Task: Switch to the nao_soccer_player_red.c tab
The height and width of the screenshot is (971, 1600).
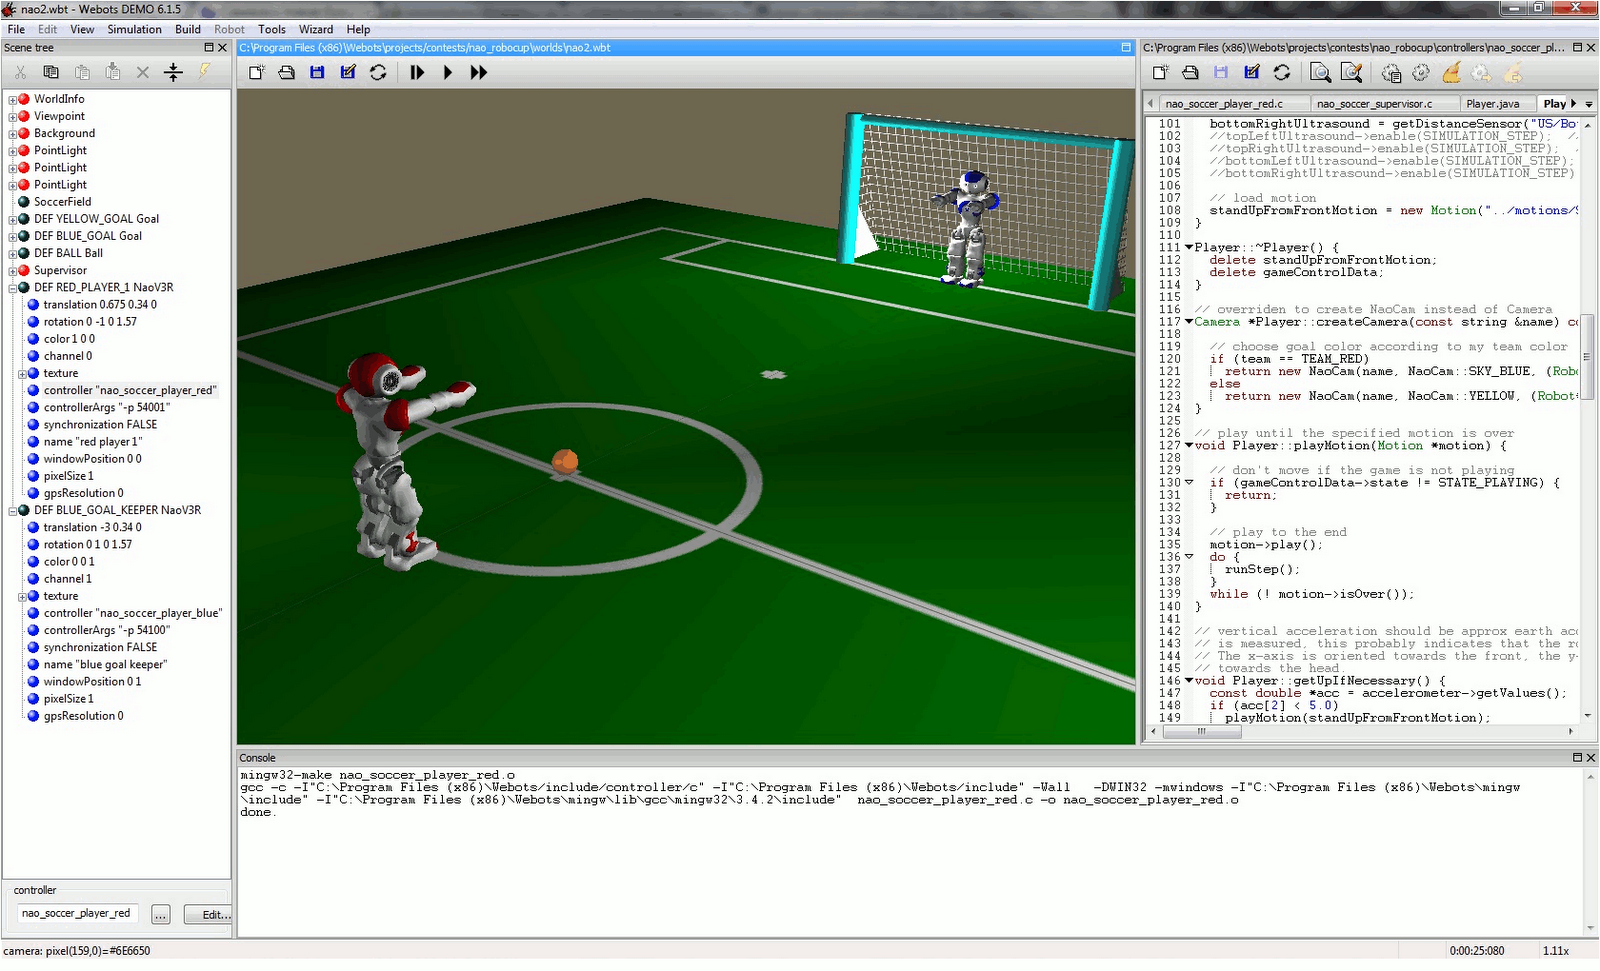Action: pyautogui.click(x=1224, y=104)
